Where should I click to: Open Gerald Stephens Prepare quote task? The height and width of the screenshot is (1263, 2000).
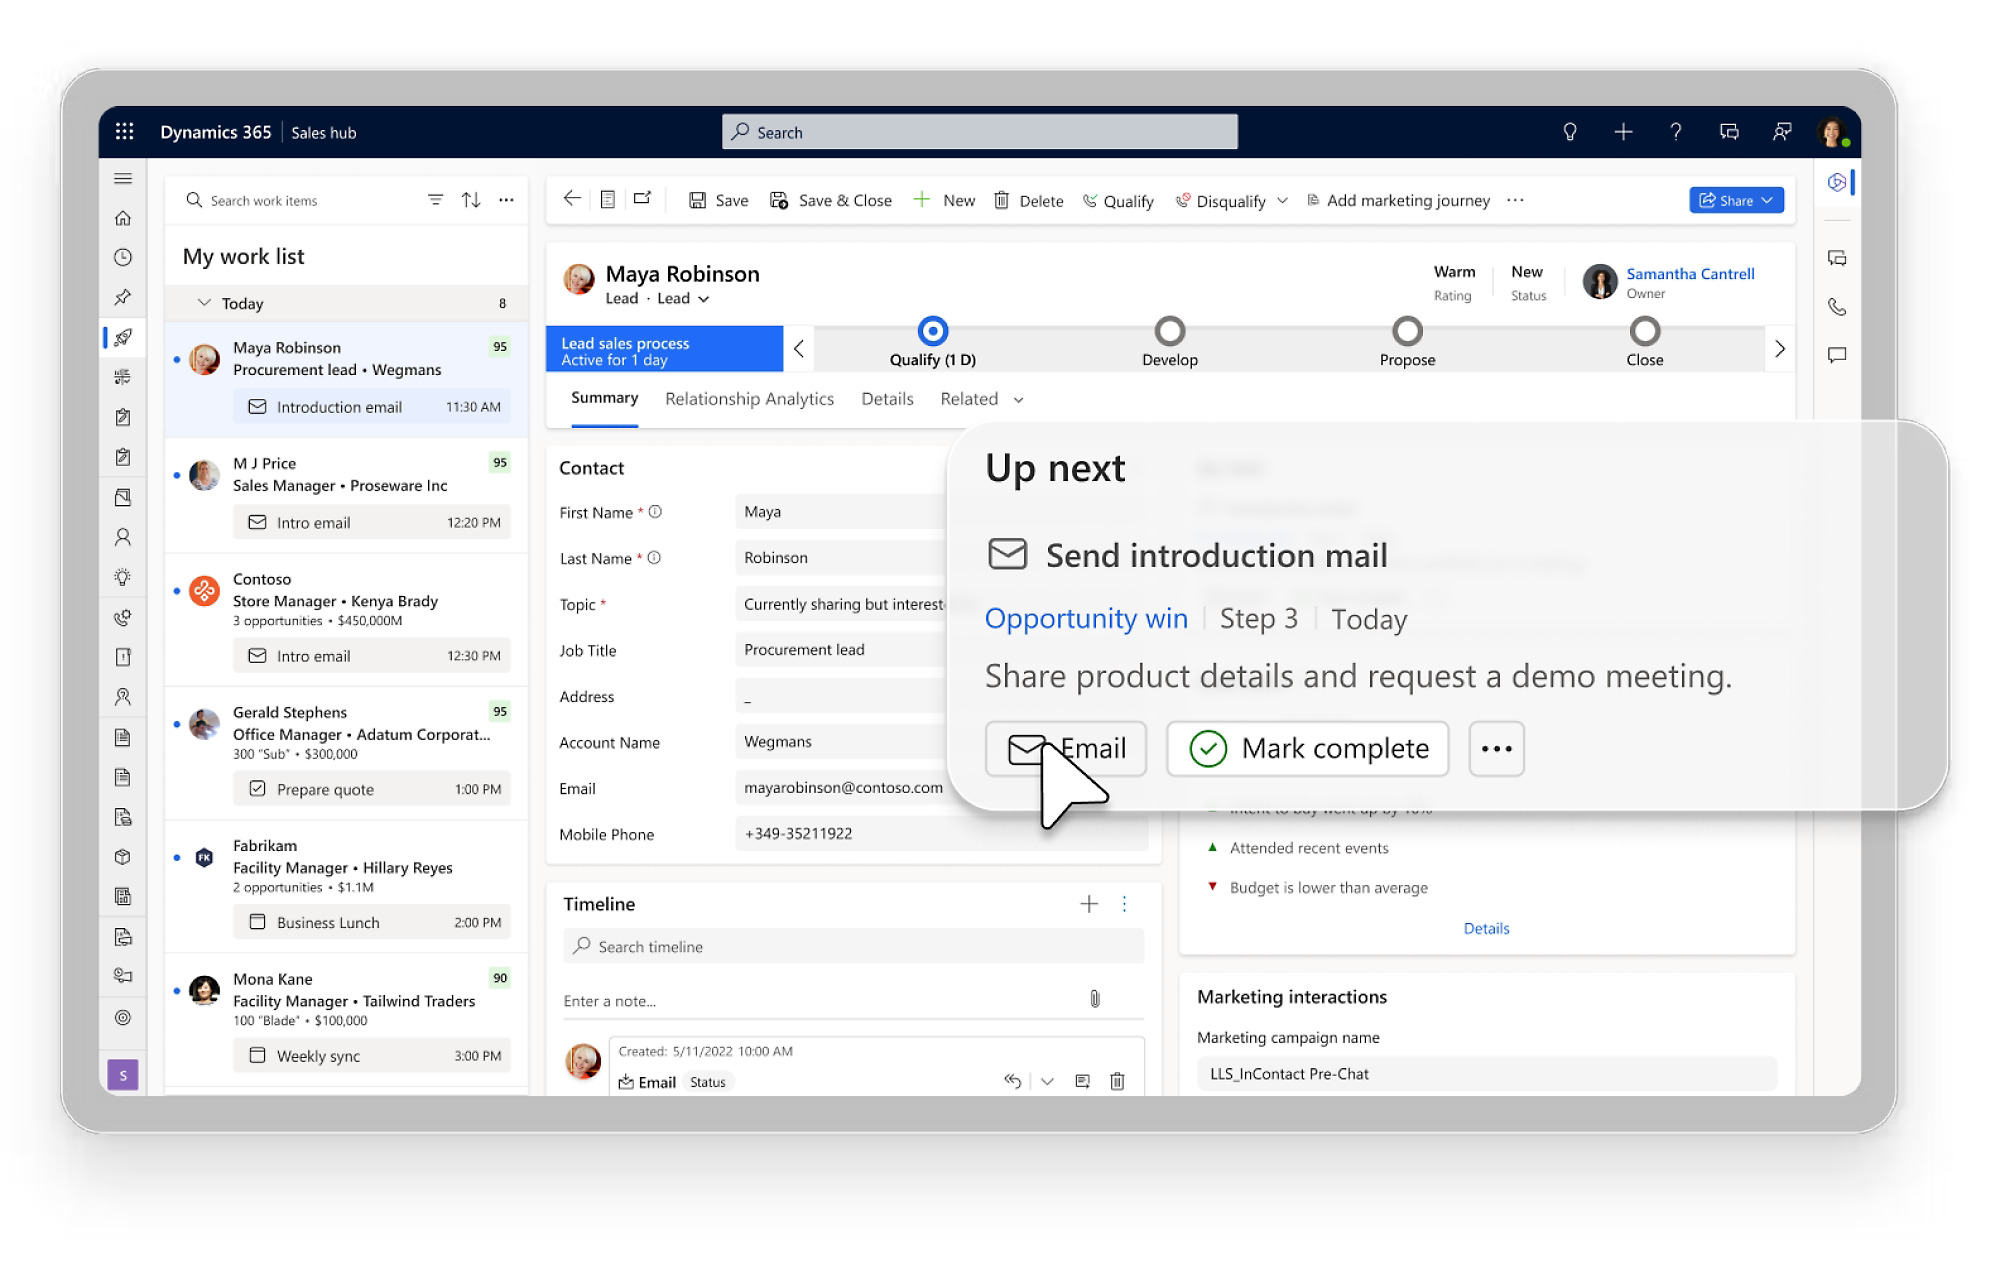click(372, 789)
